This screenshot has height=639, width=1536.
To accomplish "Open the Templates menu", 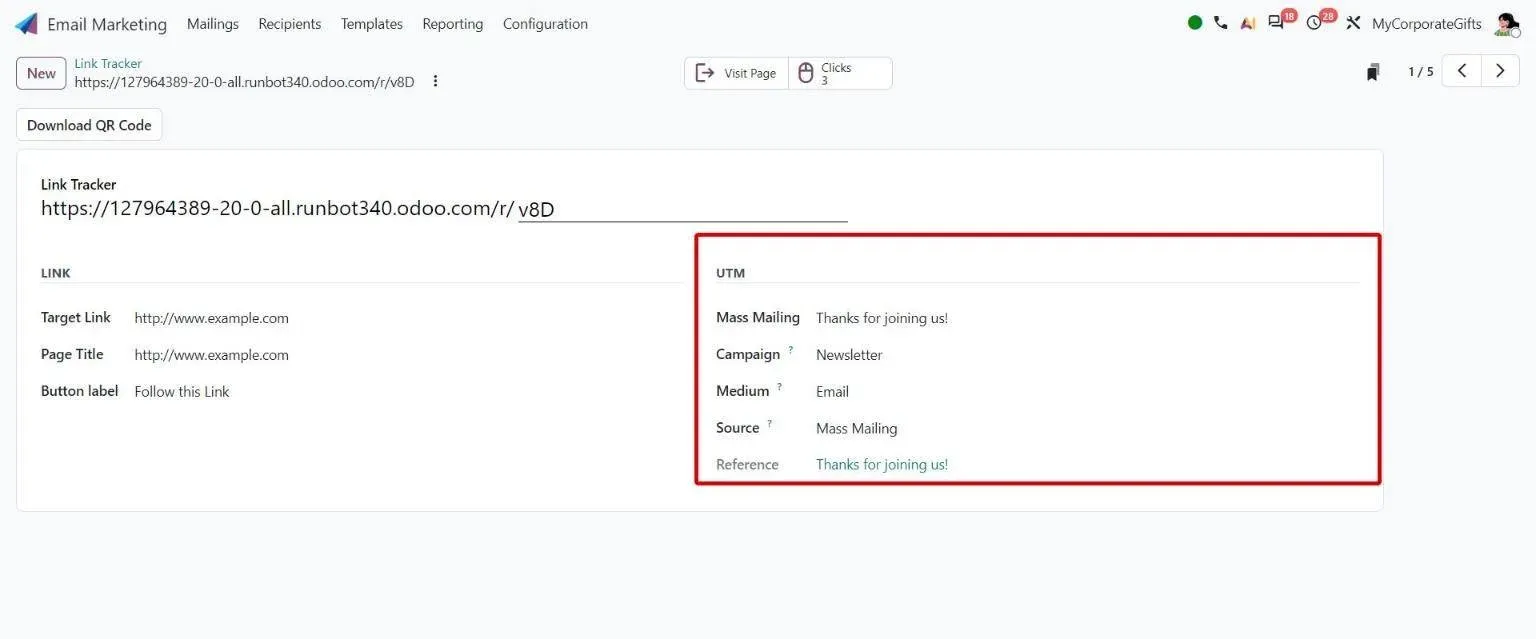I will 372,24.
